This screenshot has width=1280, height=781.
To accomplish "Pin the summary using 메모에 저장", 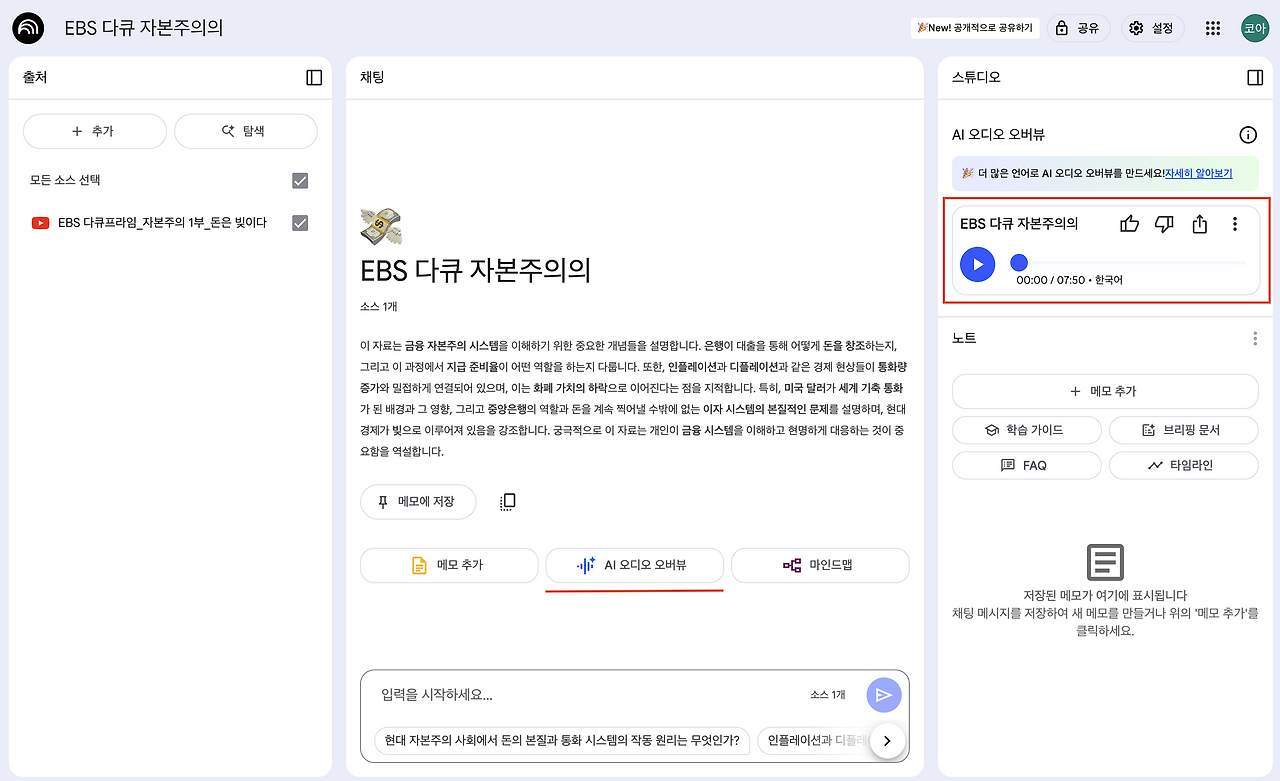I will [x=417, y=502].
